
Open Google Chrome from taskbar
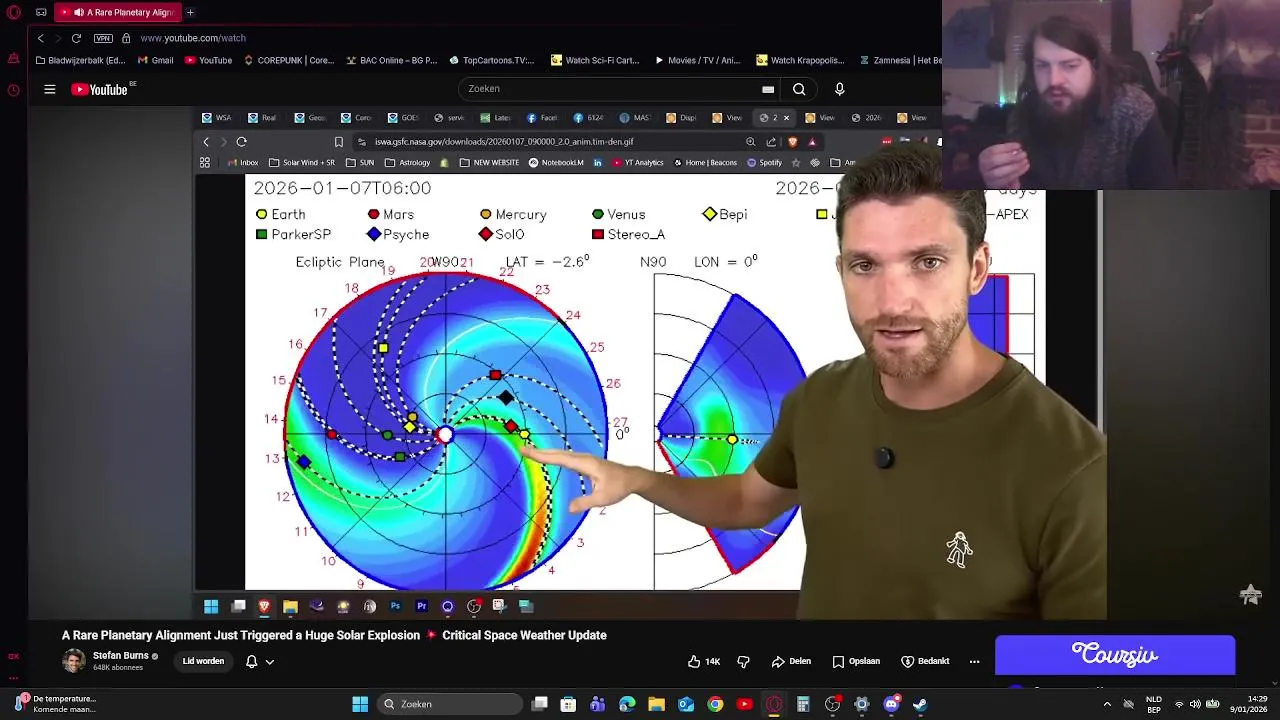715,704
